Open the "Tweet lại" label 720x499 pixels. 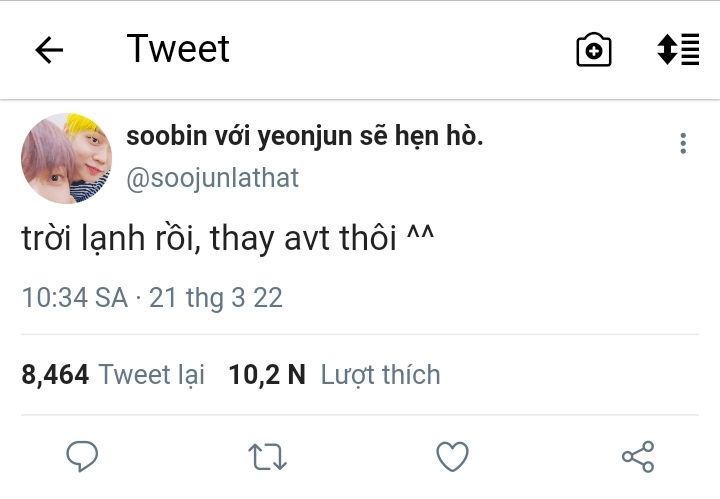pyautogui.click(x=152, y=375)
